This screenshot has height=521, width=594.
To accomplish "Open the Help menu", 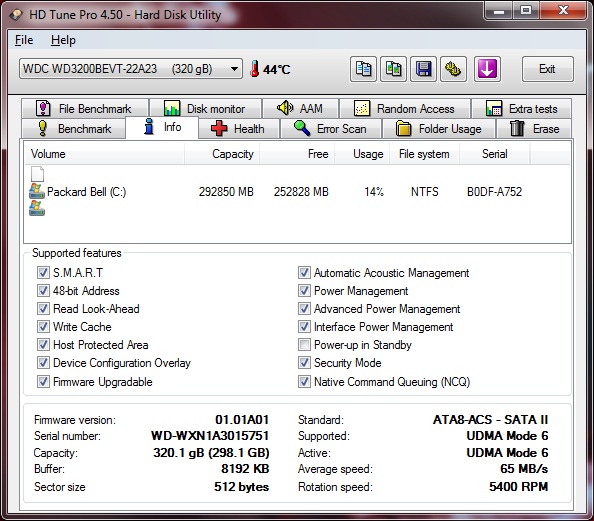I will (x=63, y=40).
